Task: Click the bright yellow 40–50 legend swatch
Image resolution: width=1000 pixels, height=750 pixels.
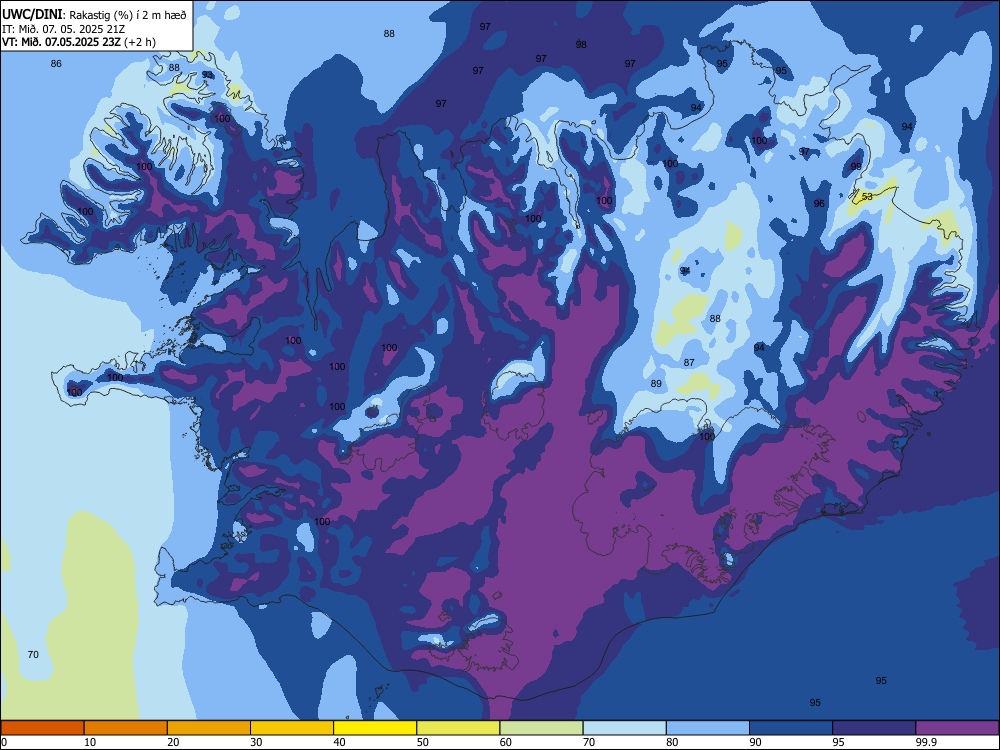Action: [375, 728]
